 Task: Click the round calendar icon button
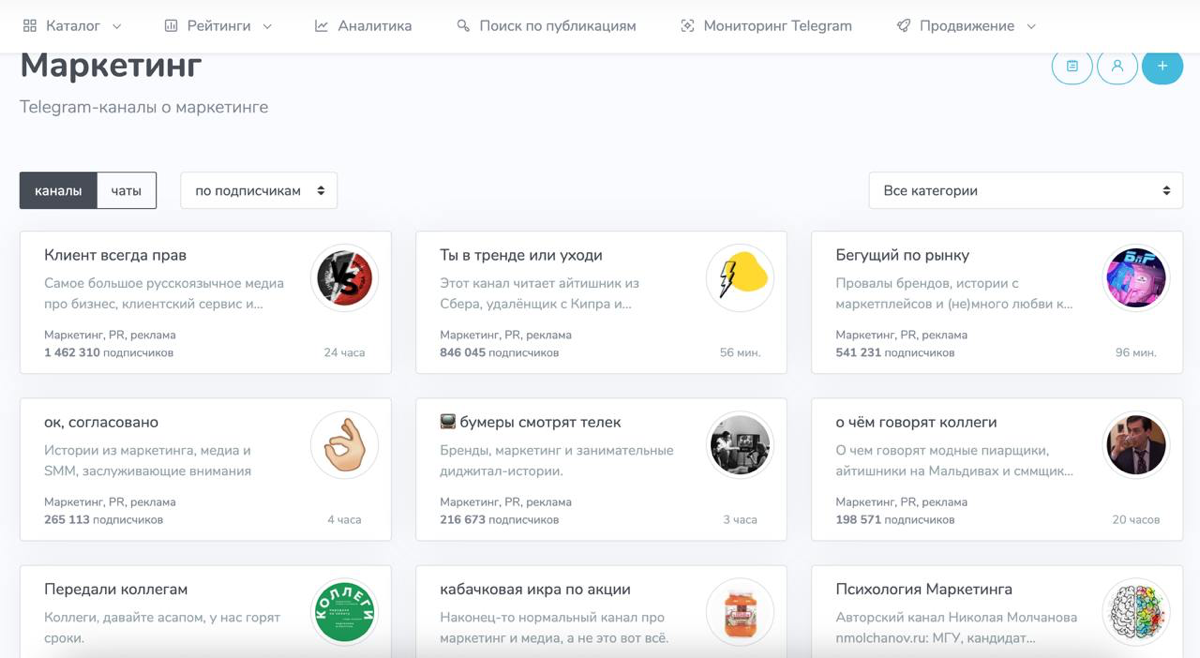pos(1072,66)
